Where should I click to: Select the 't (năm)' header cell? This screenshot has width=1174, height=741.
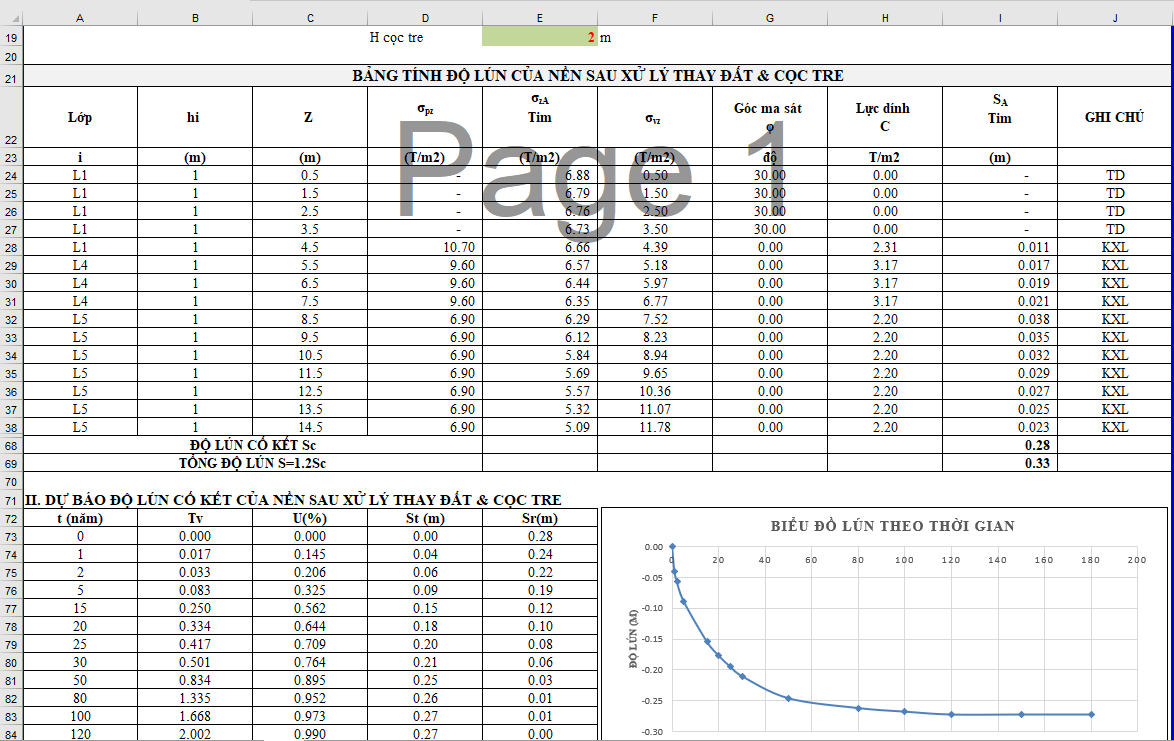click(79, 518)
